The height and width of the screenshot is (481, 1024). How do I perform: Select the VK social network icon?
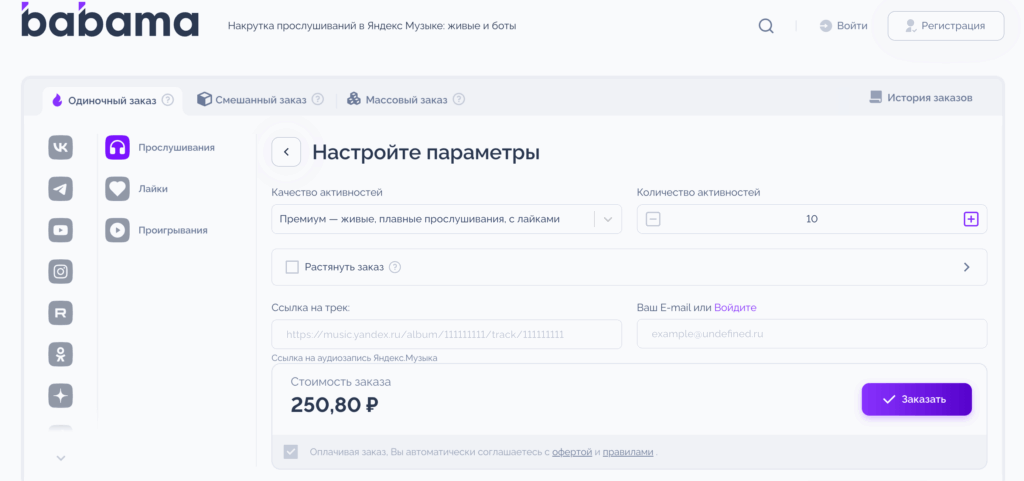[x=61, y=147]
